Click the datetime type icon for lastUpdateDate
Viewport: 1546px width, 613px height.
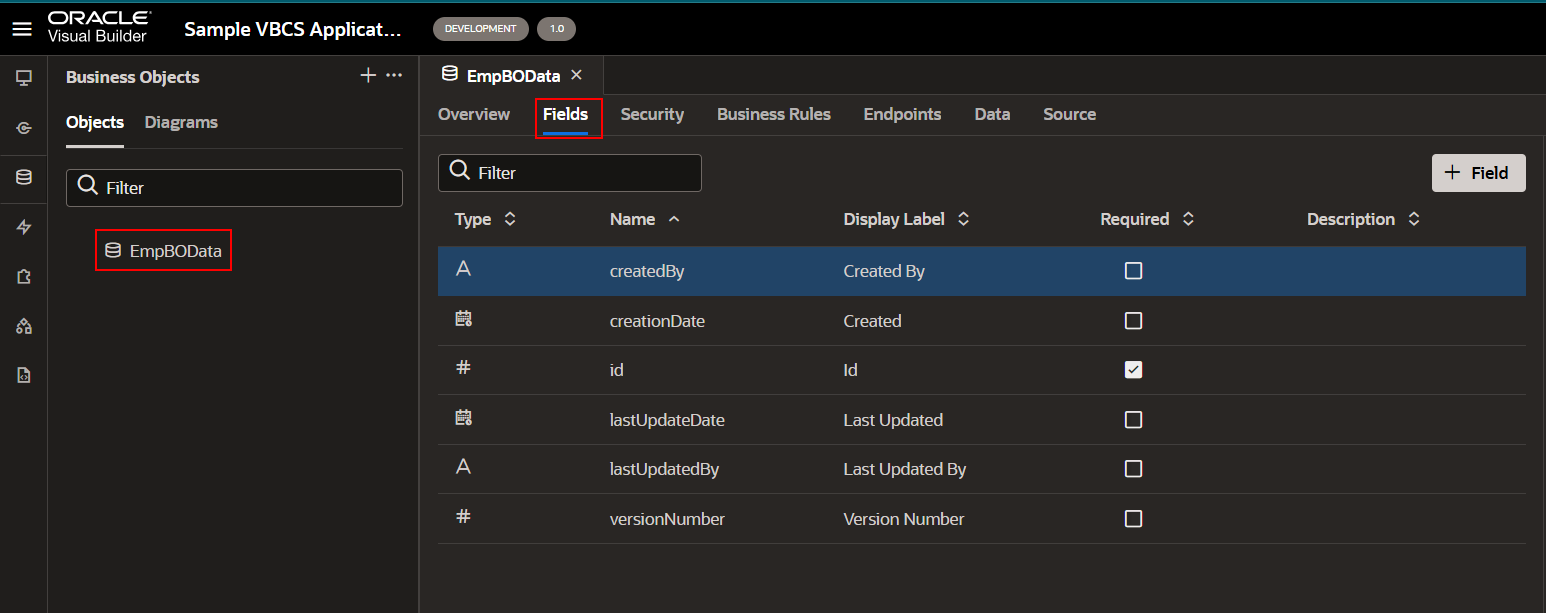coord(463,418)
